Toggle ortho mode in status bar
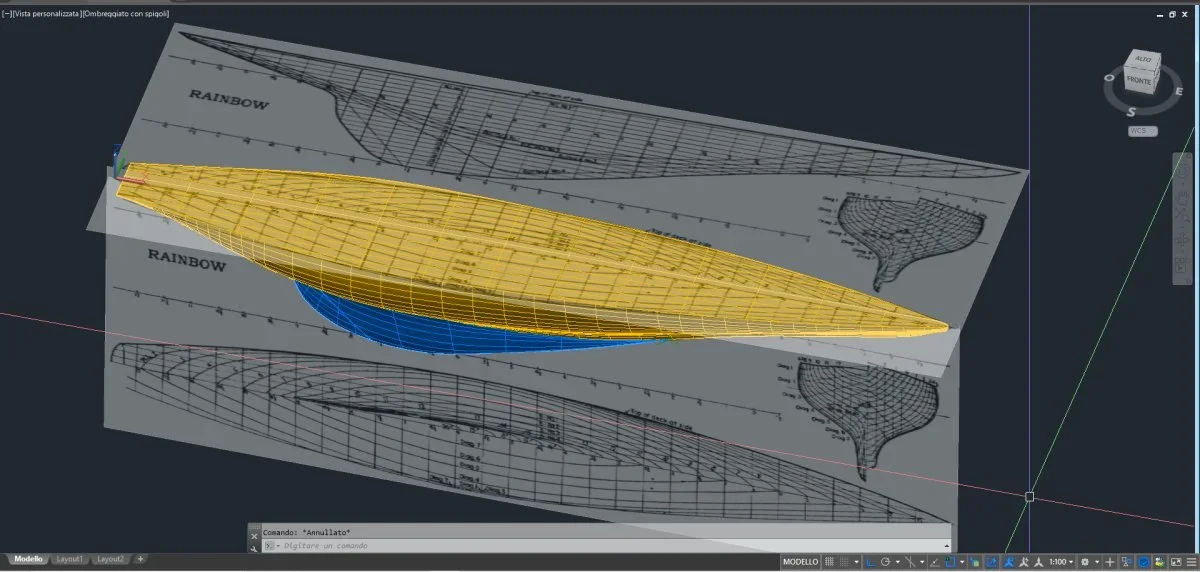Viewport: 1200px width, 572px height. (869, 562)
